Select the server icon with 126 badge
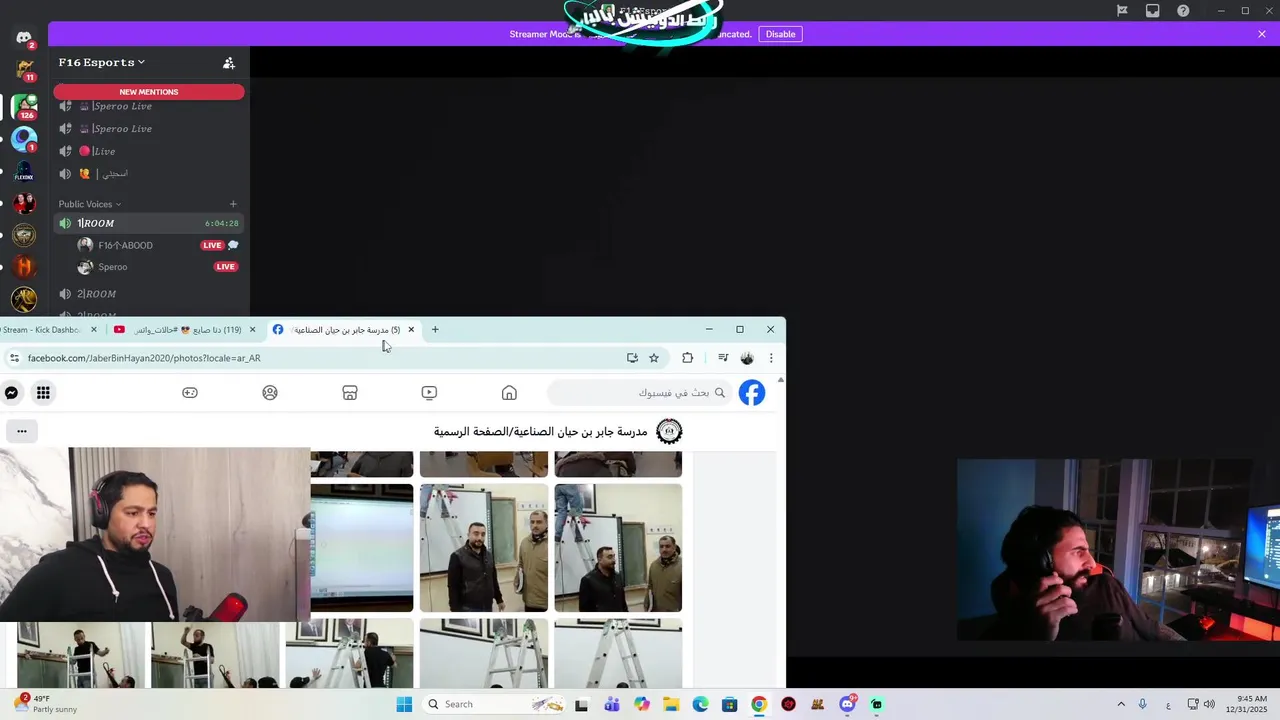This screenshot has height=720, width=1280. point(24,106)
